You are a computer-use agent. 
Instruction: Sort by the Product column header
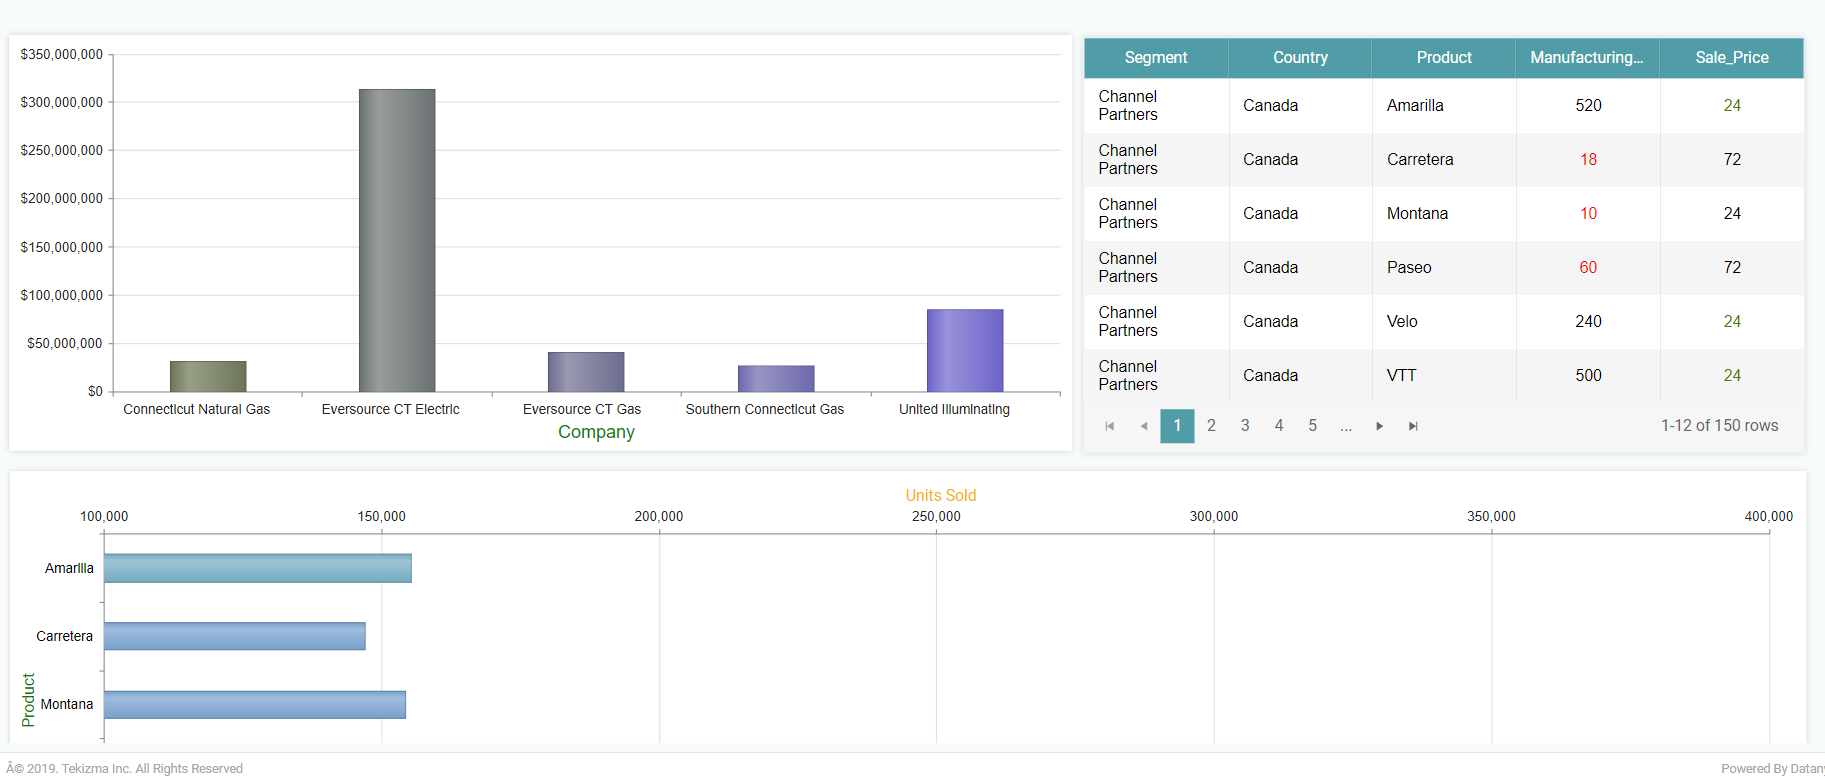[x=1443, y=58]
